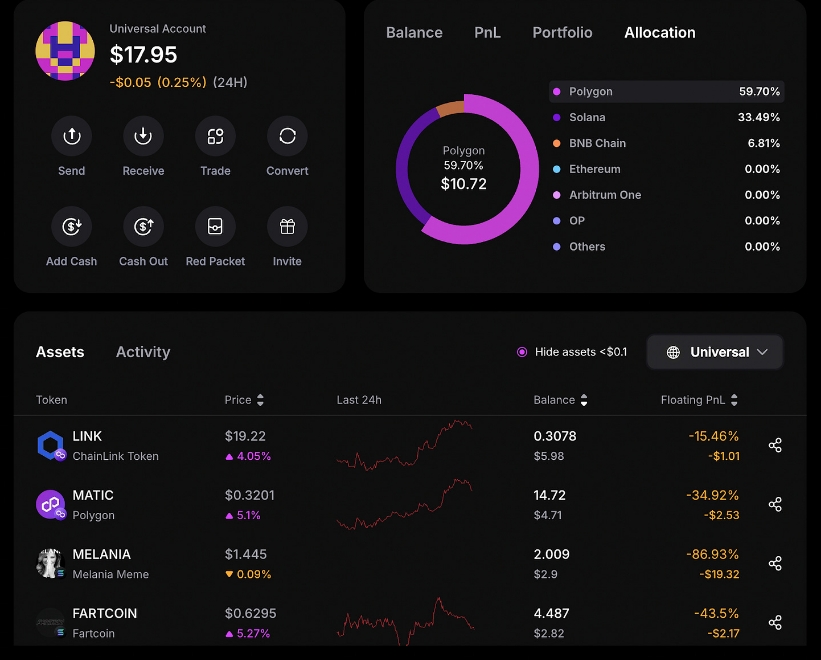The image size is (821, 660).
Task: Click the Last 24h column header
Action: [359, 400]
